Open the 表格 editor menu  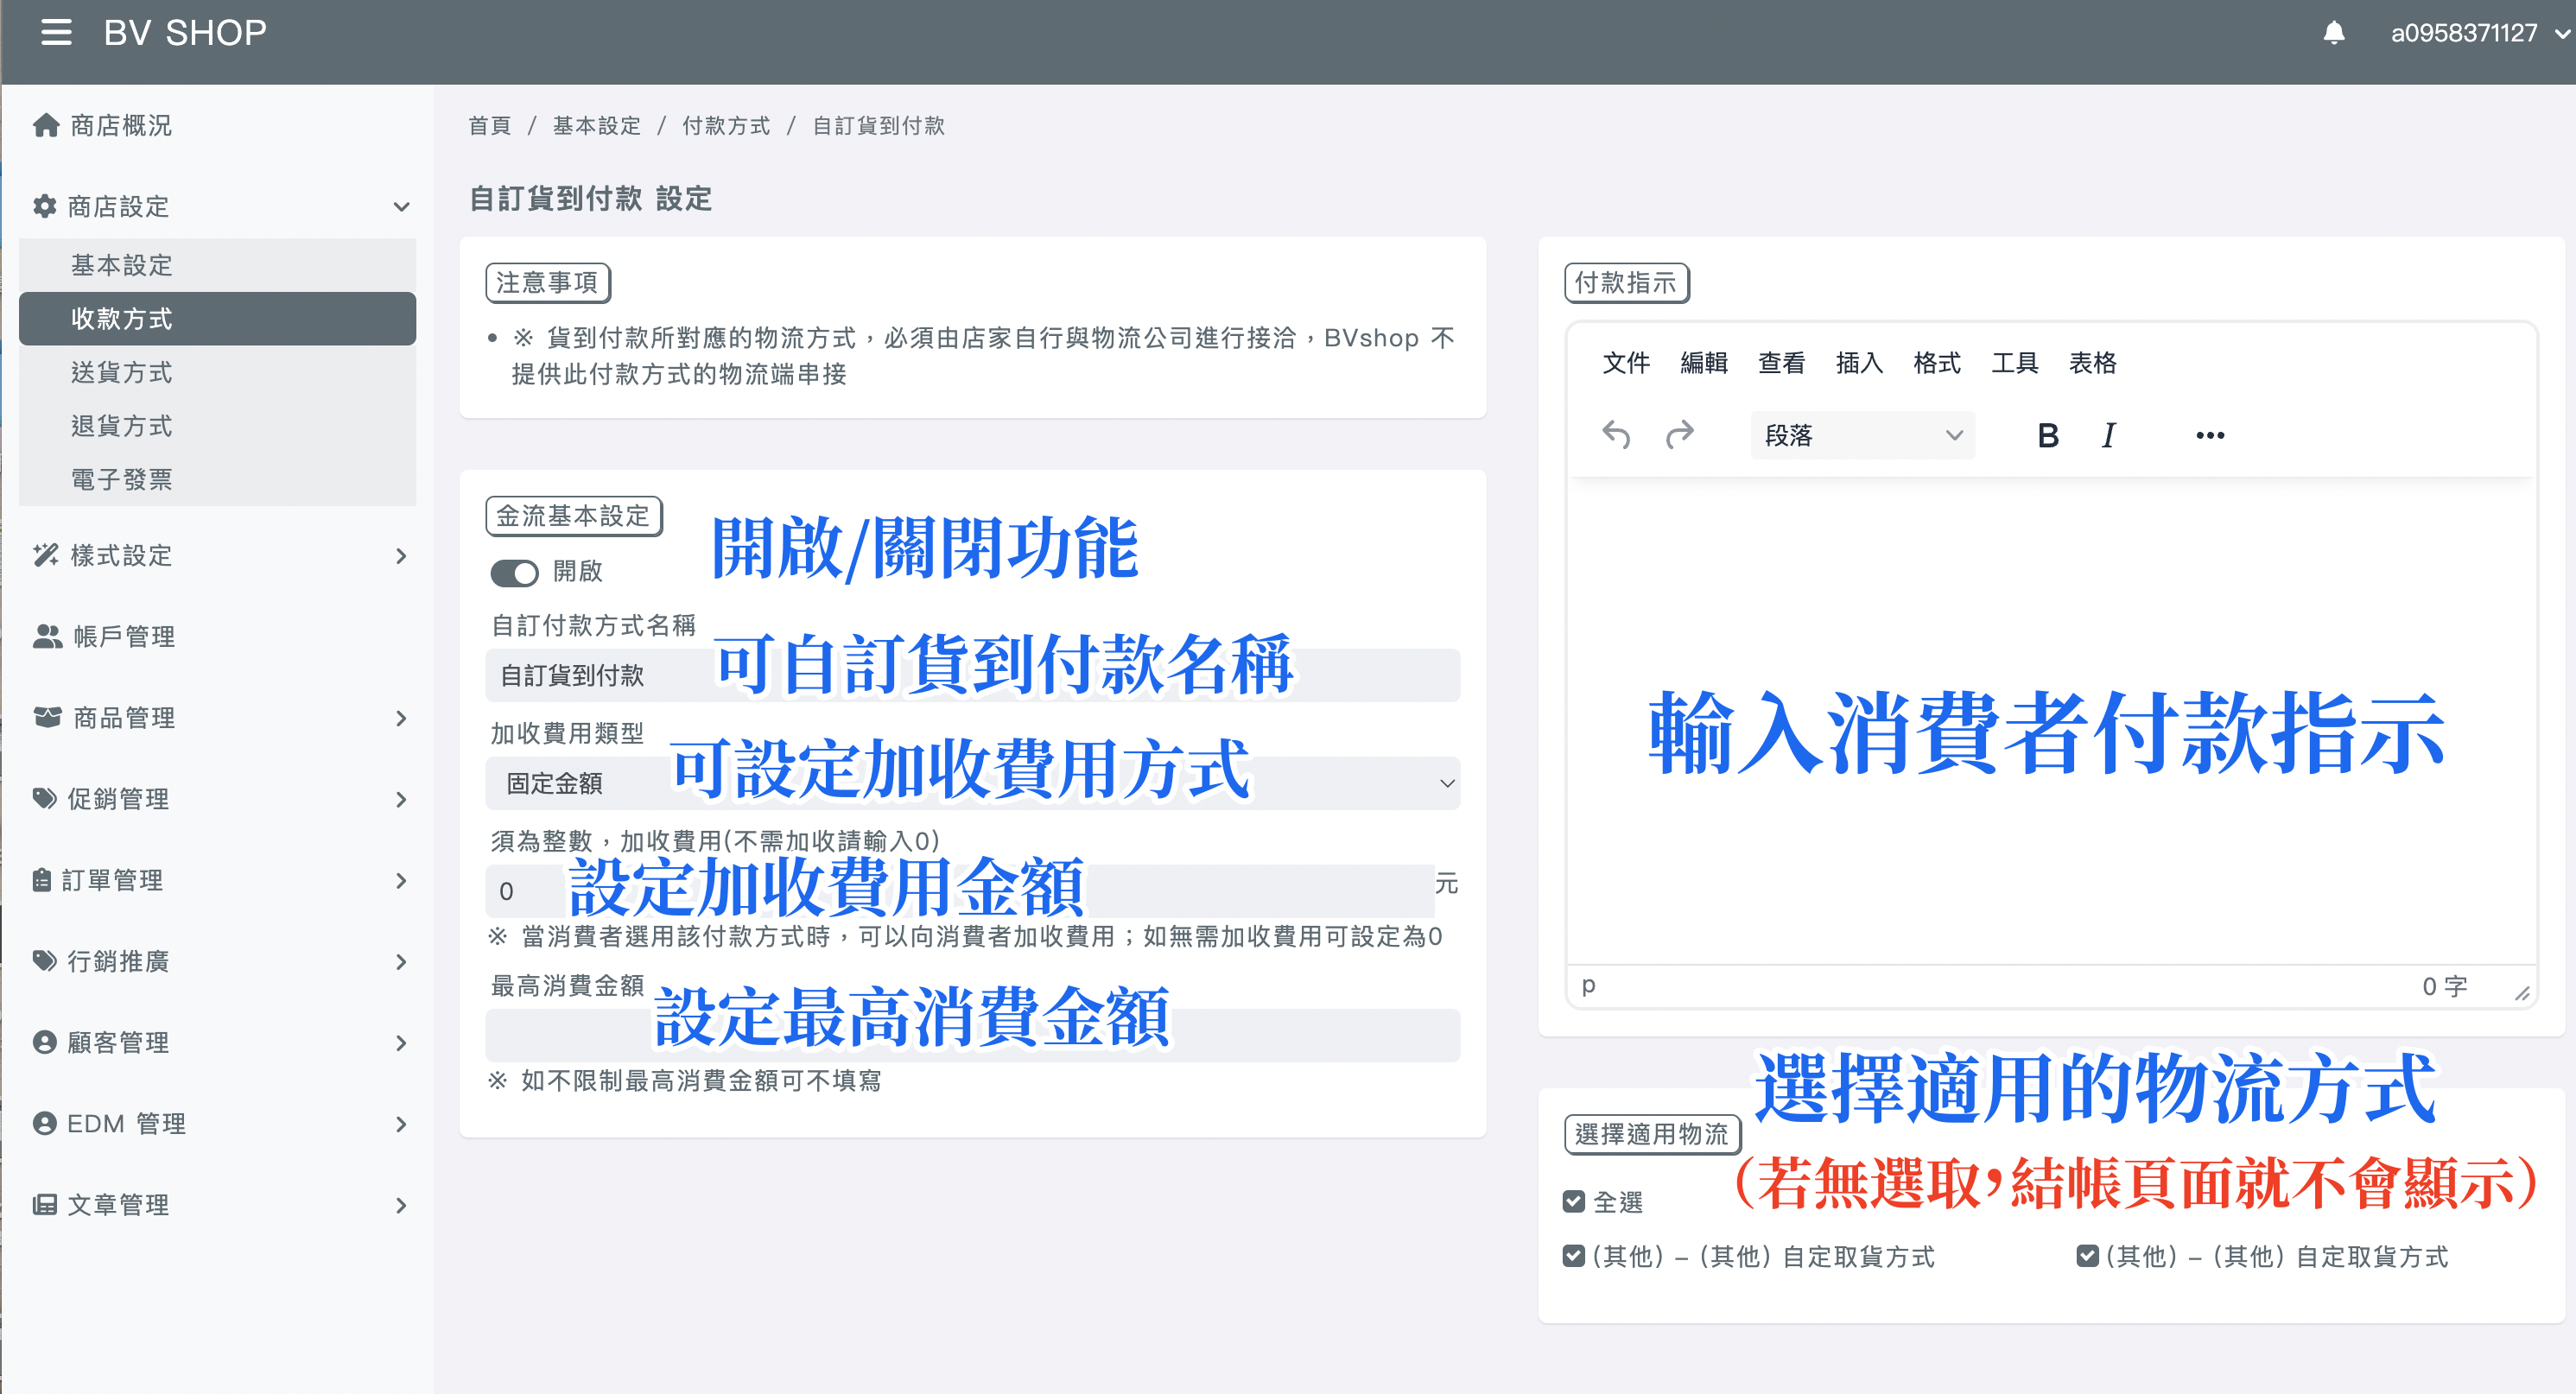pos(2092,363)
